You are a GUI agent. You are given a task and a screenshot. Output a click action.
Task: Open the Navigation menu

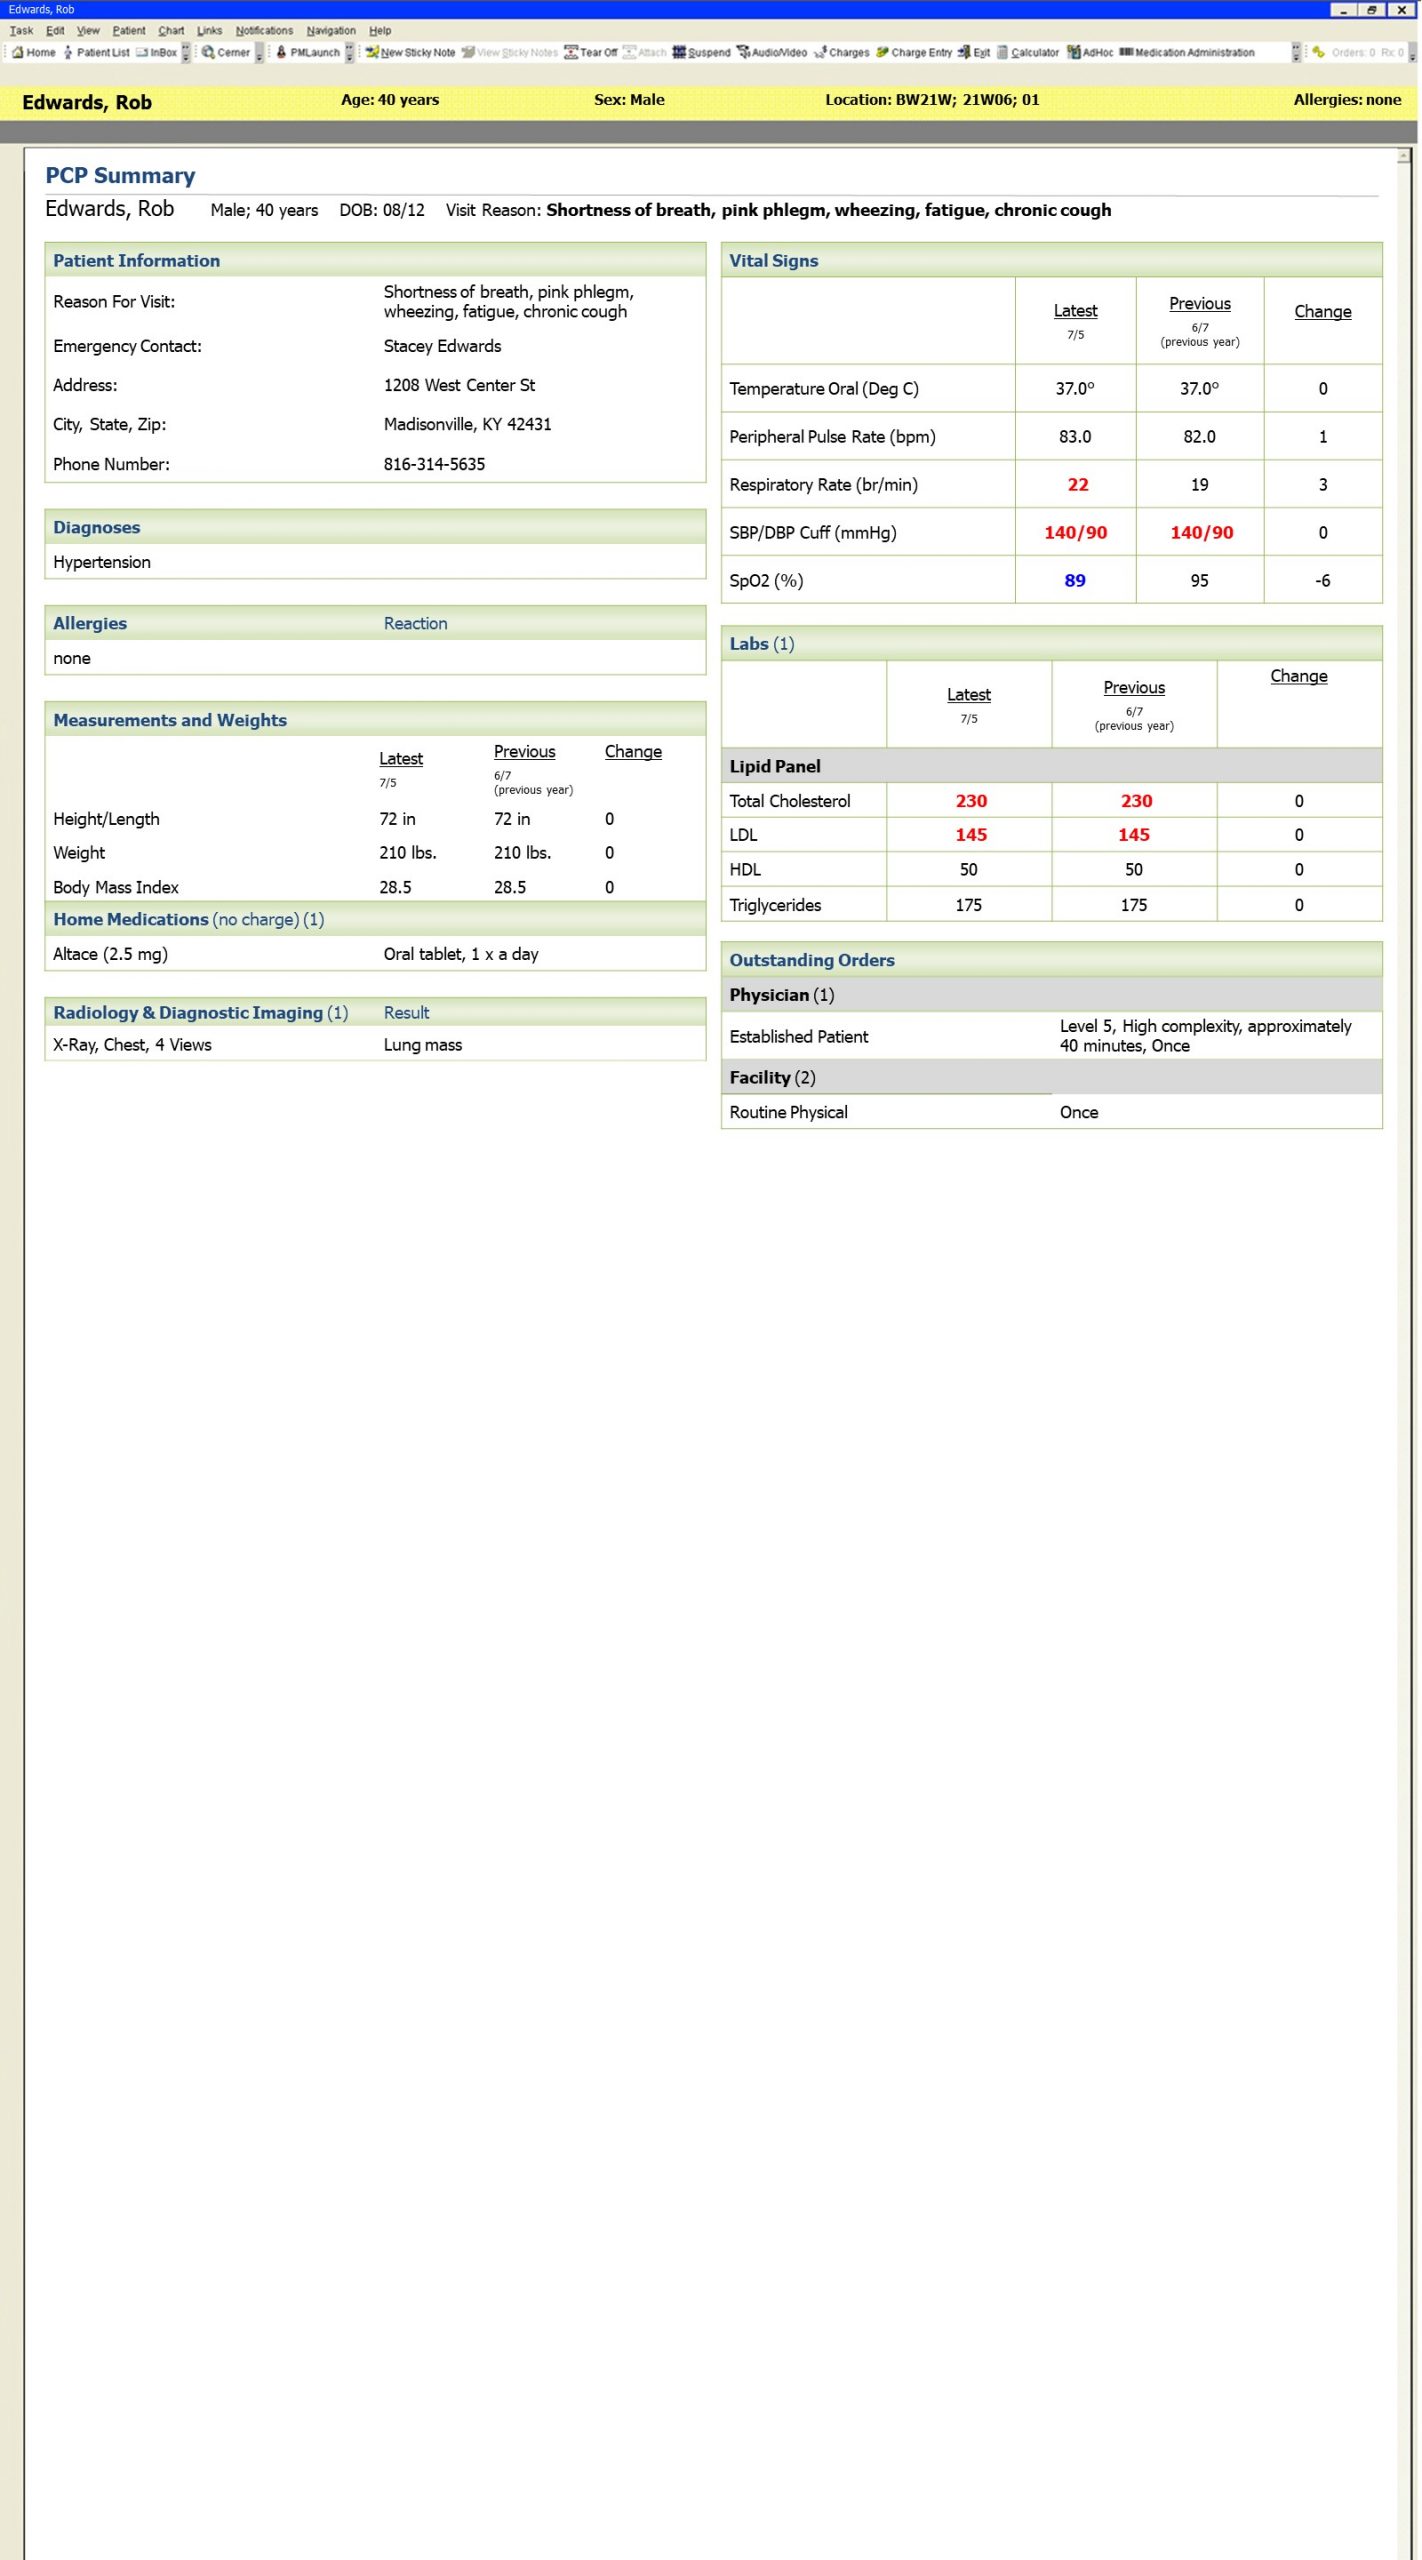(x=331, y=31)
